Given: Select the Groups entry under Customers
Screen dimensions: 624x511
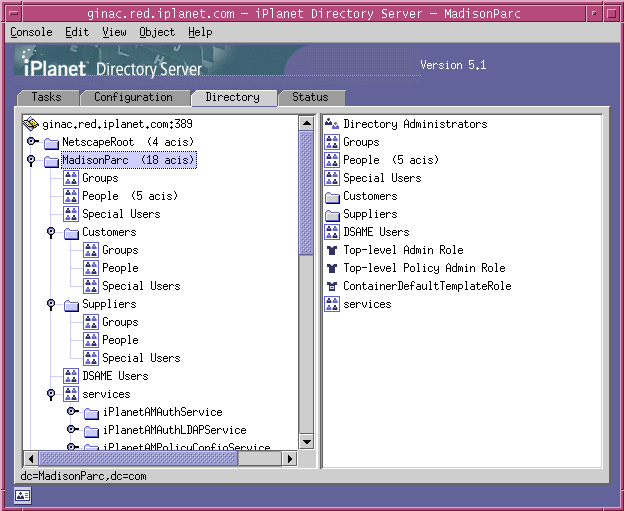Looking at the screenshot, I should click(120, 250).
